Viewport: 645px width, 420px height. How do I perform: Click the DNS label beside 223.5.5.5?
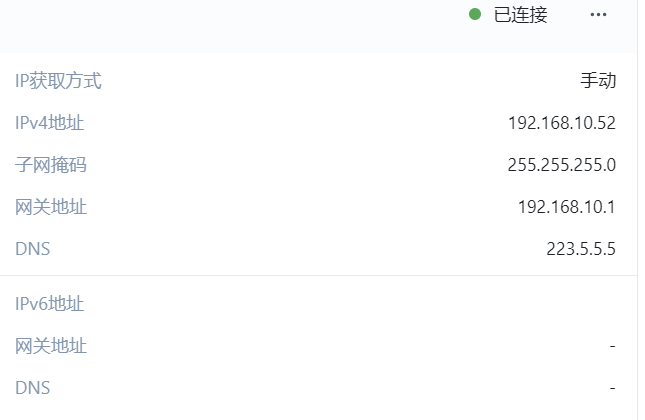(x=33, y=249)
